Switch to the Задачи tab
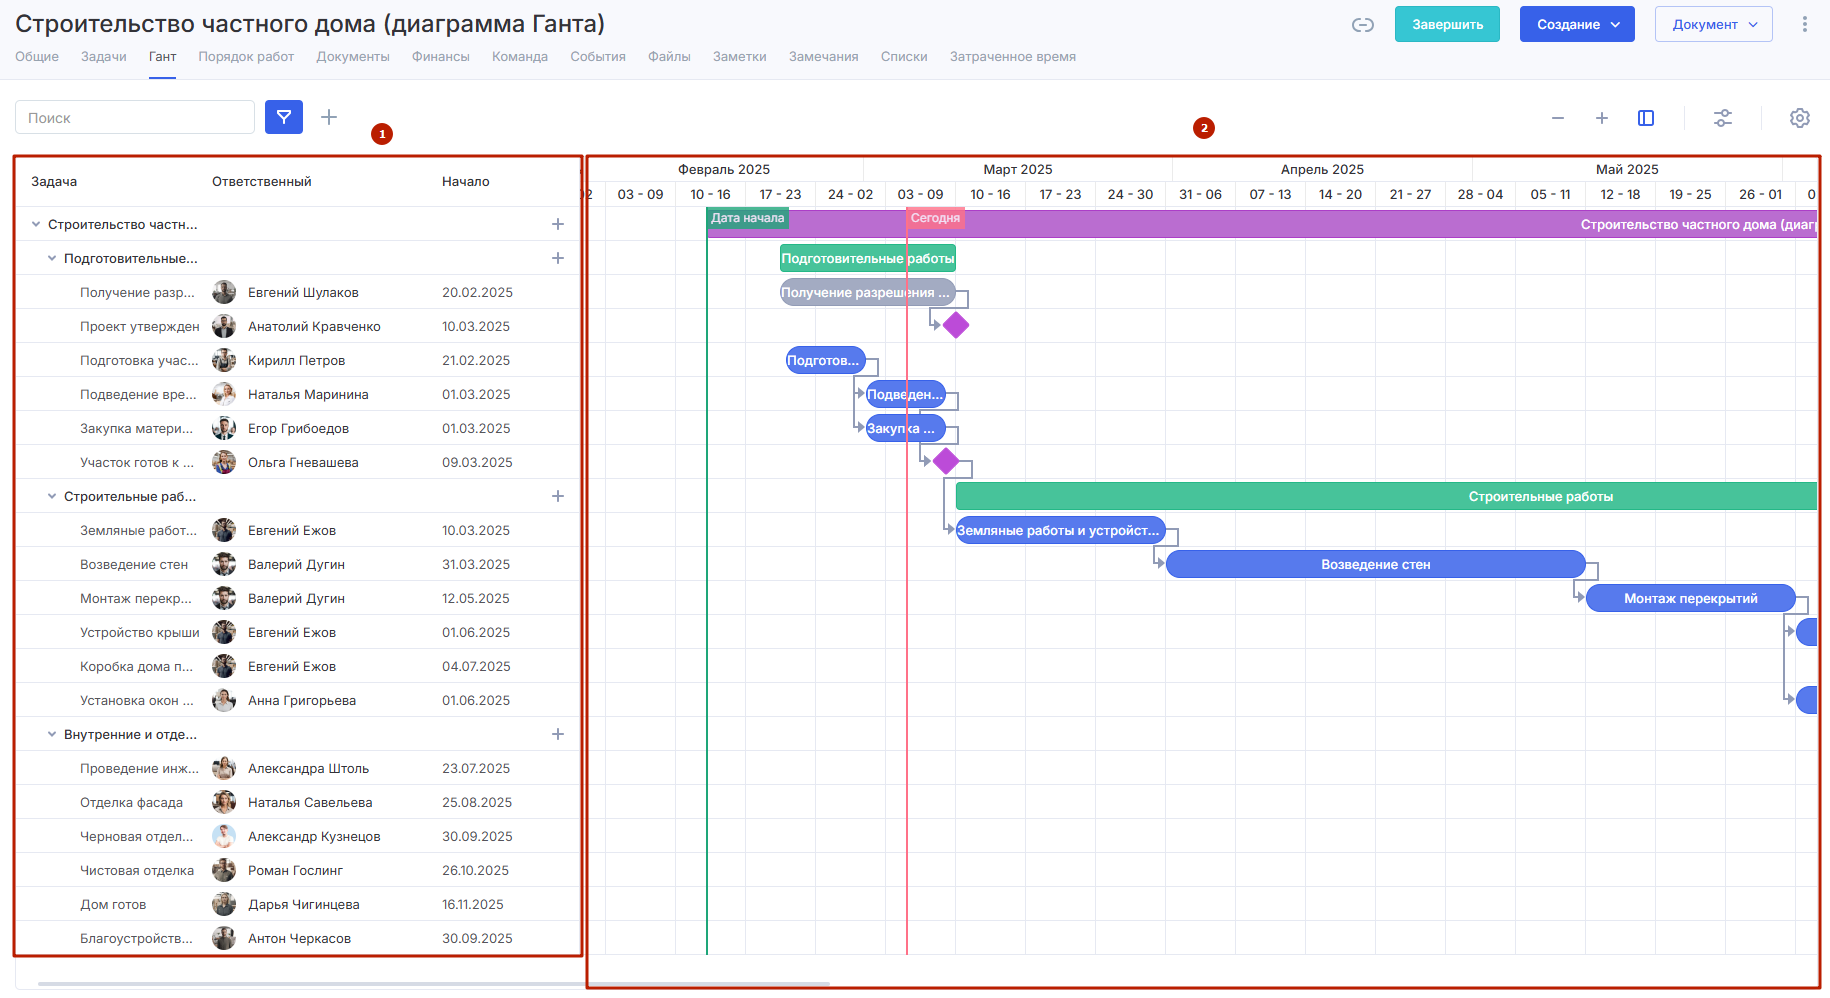1830x998 pixels. (104, 56)
